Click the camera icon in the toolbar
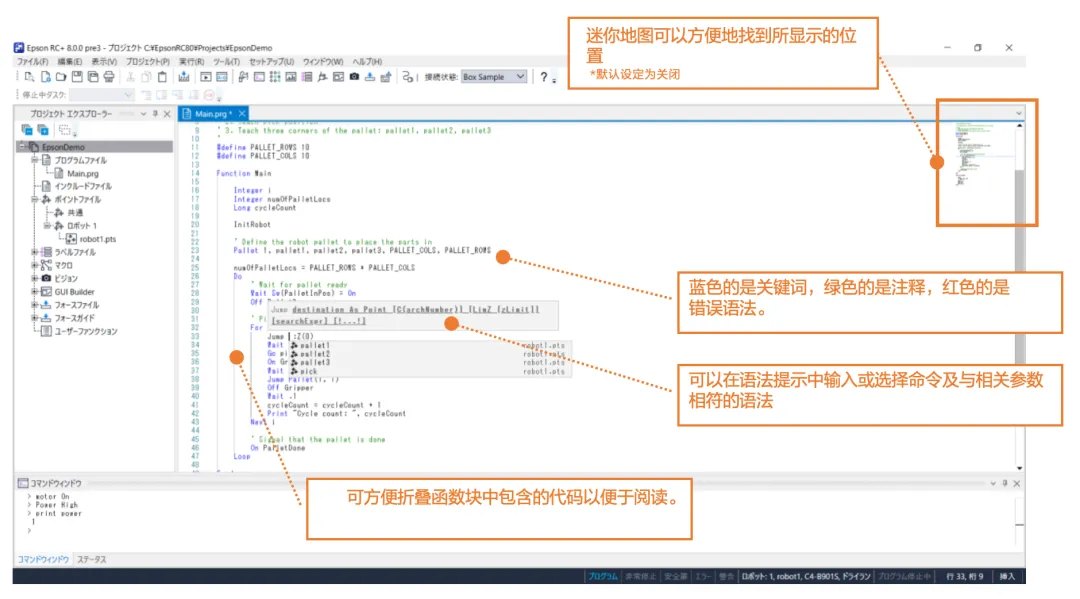Image resolution: width=1080 pixels, height=599 pixels. (x=354, y=77)
